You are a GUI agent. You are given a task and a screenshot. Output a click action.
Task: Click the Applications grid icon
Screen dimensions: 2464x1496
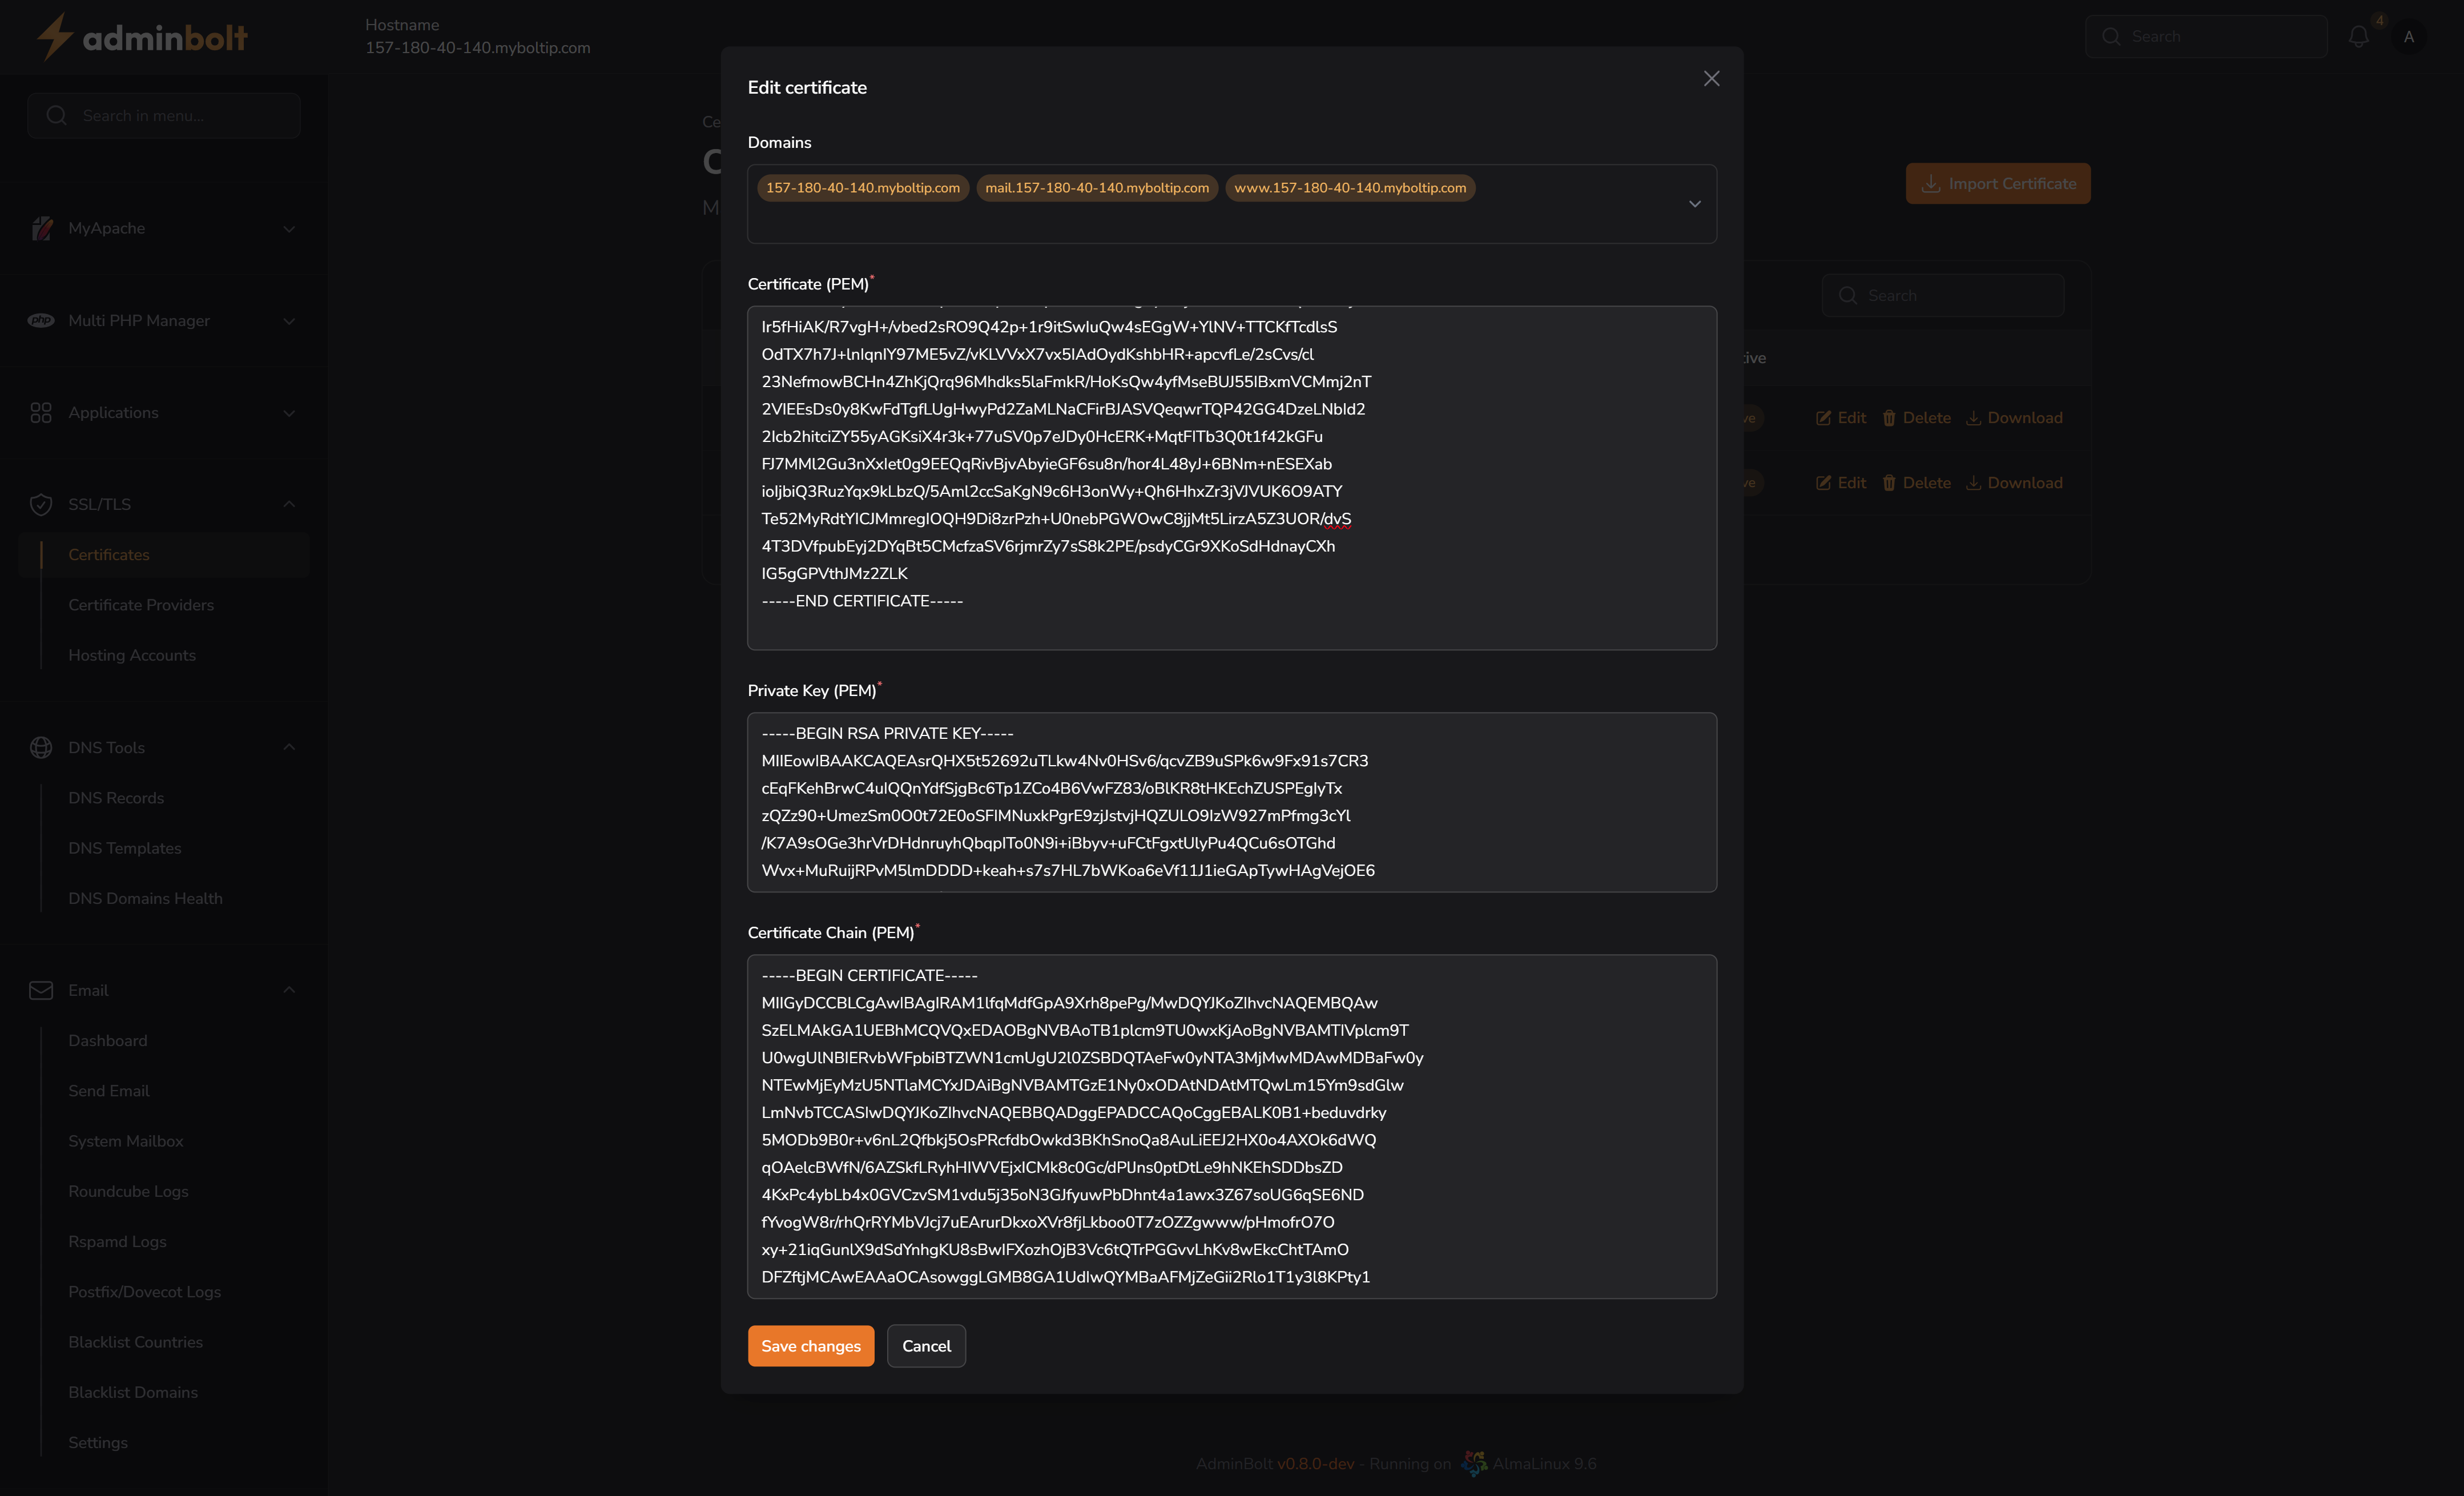tap(41, 412)
